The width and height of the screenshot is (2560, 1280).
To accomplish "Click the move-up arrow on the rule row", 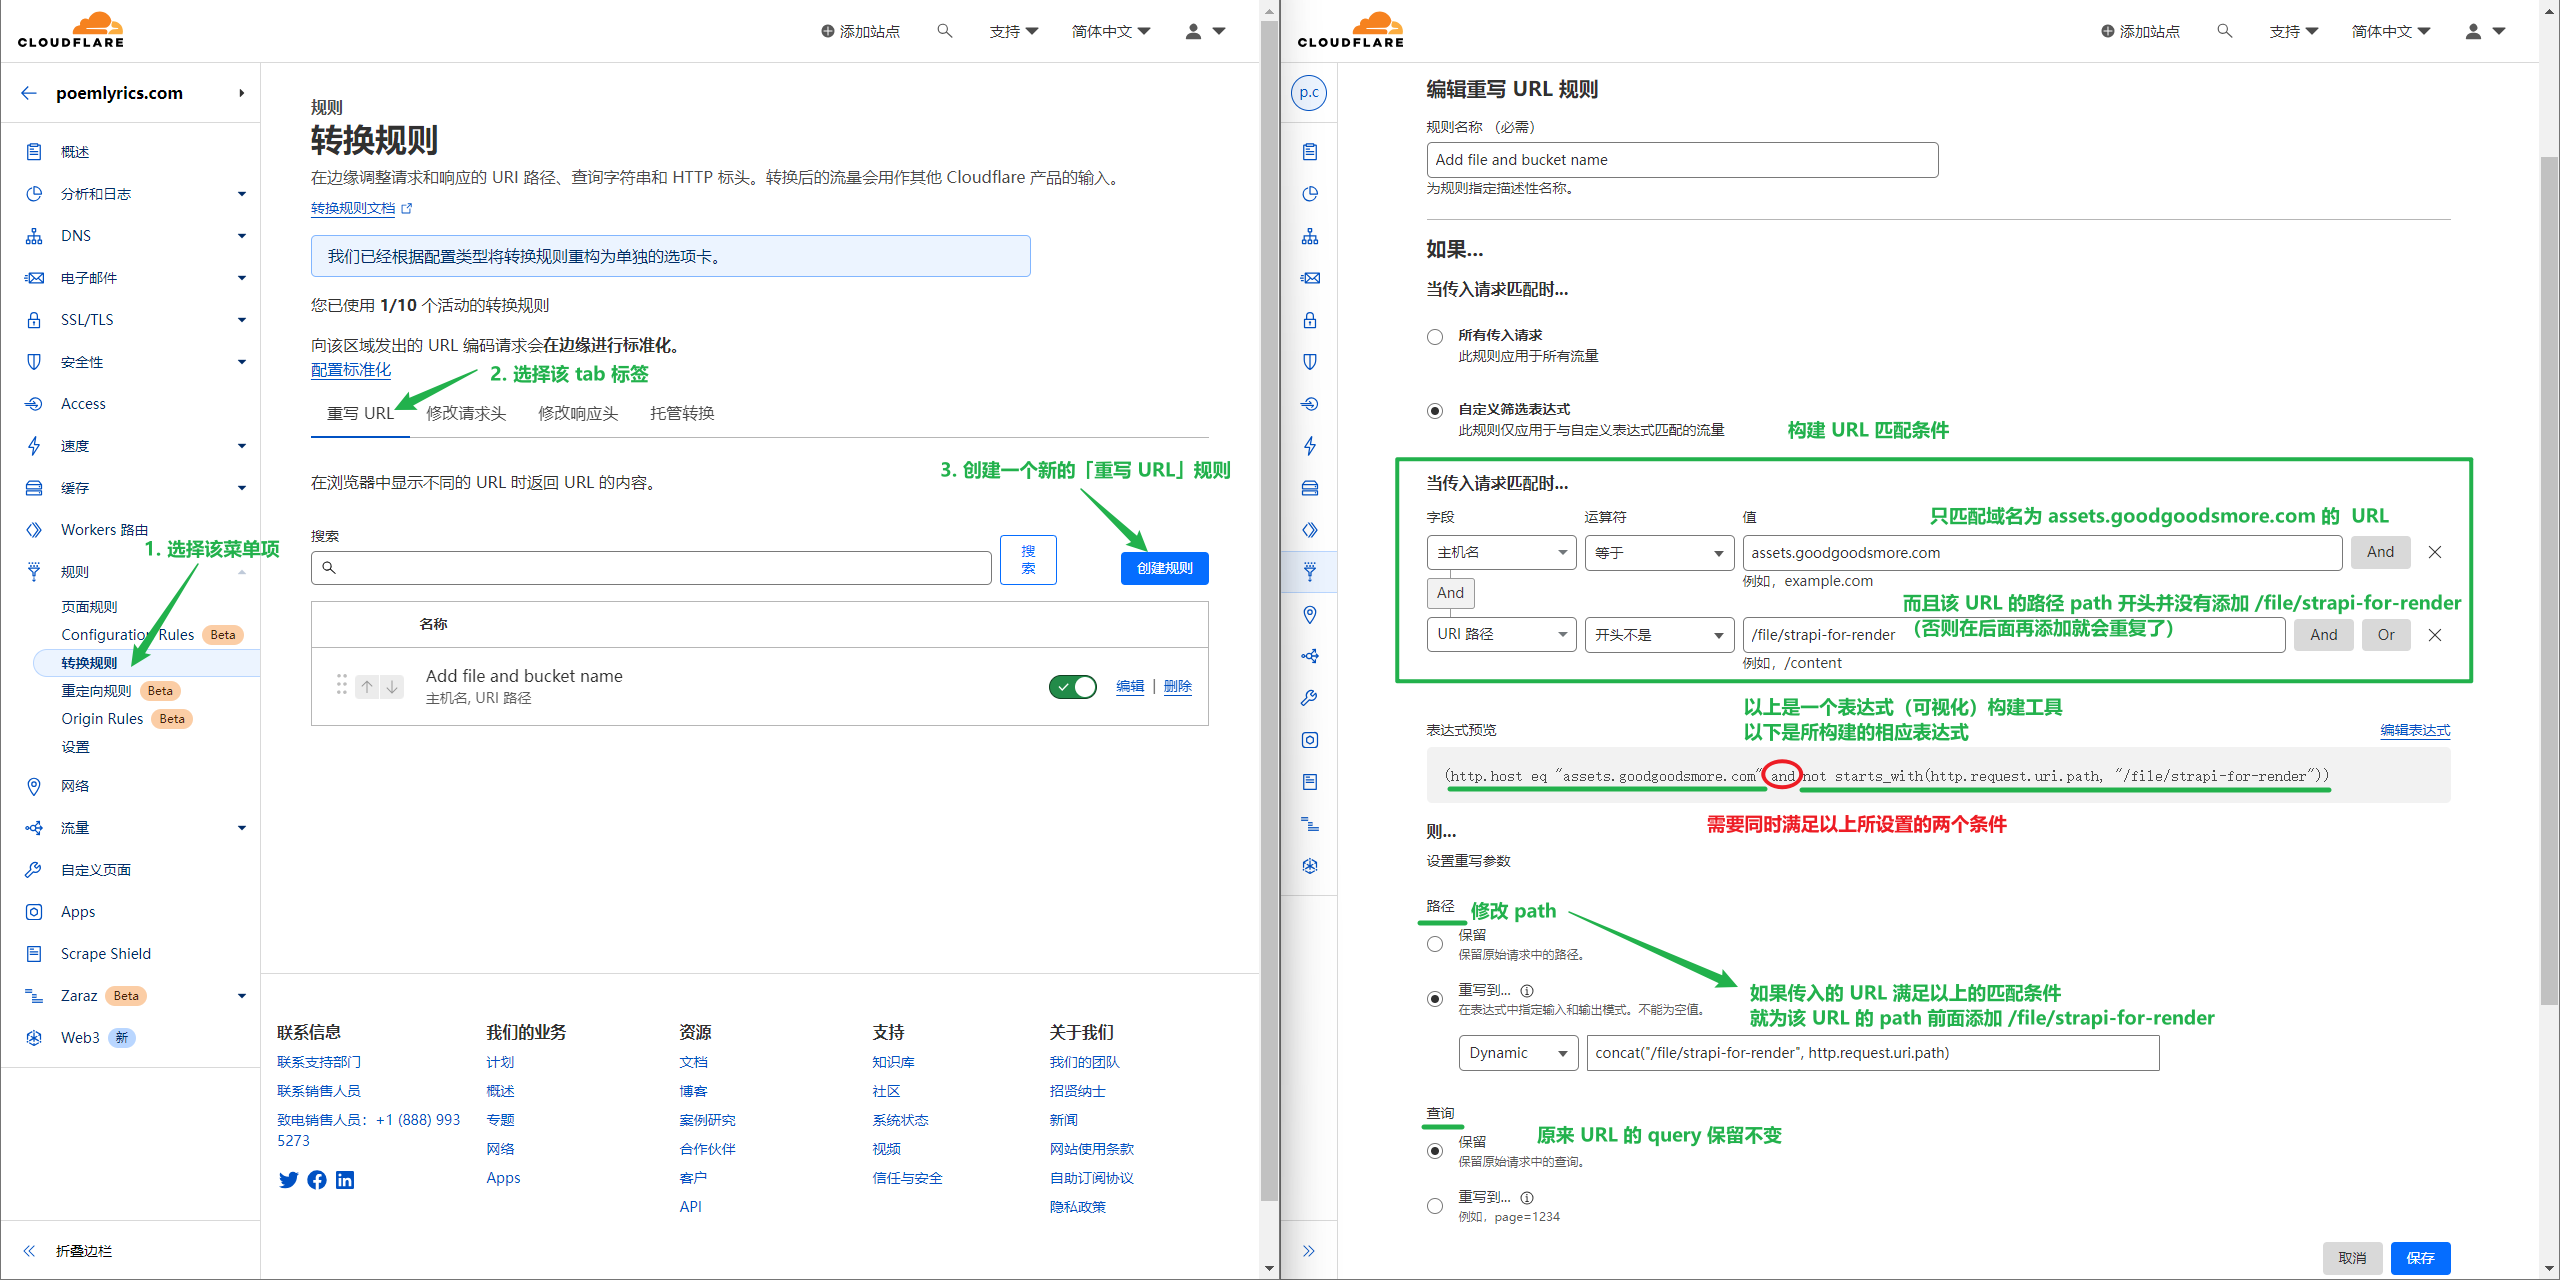I will [x=367, y=687].
